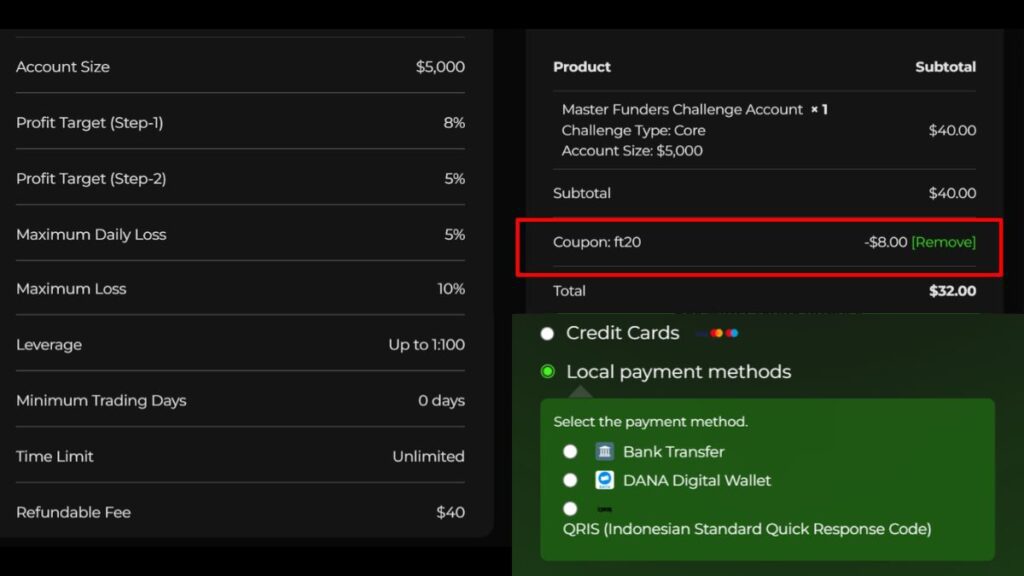This screenshot has width=1024, height=576.
Task: Click the Product column header
Action: [x=582, y=67]
